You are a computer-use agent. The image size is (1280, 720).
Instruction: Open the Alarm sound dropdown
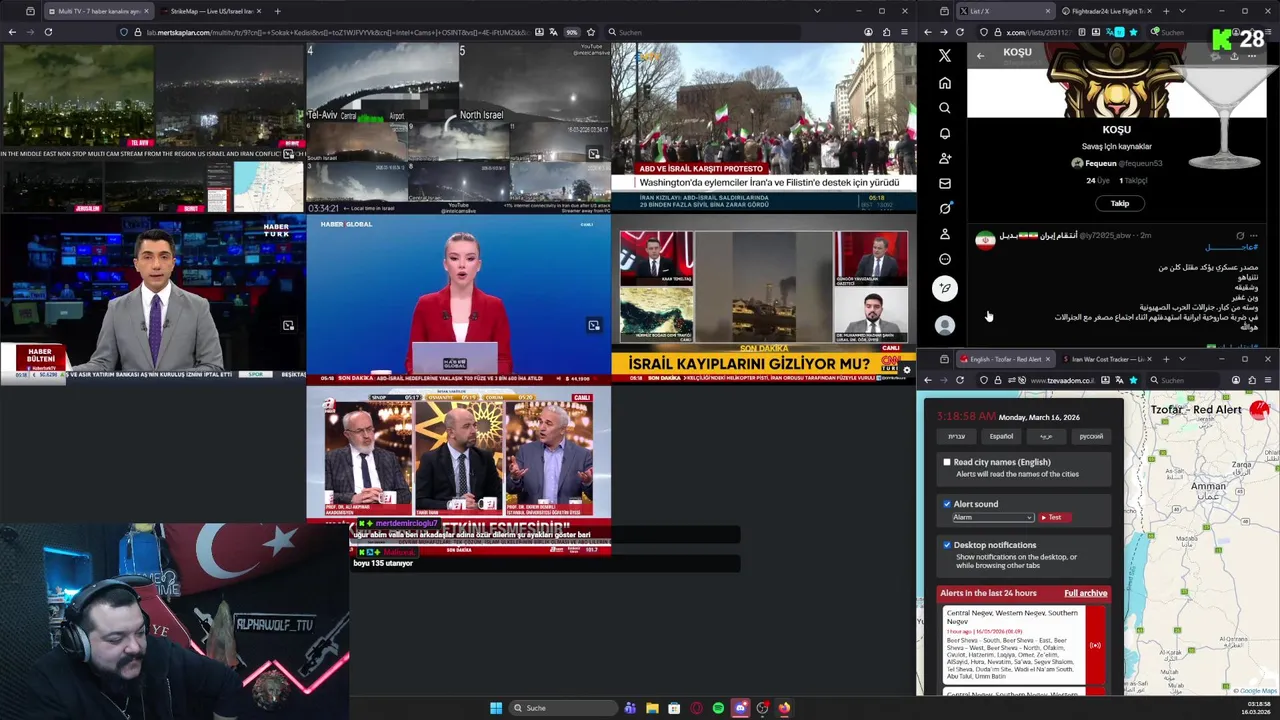point(992,517)
